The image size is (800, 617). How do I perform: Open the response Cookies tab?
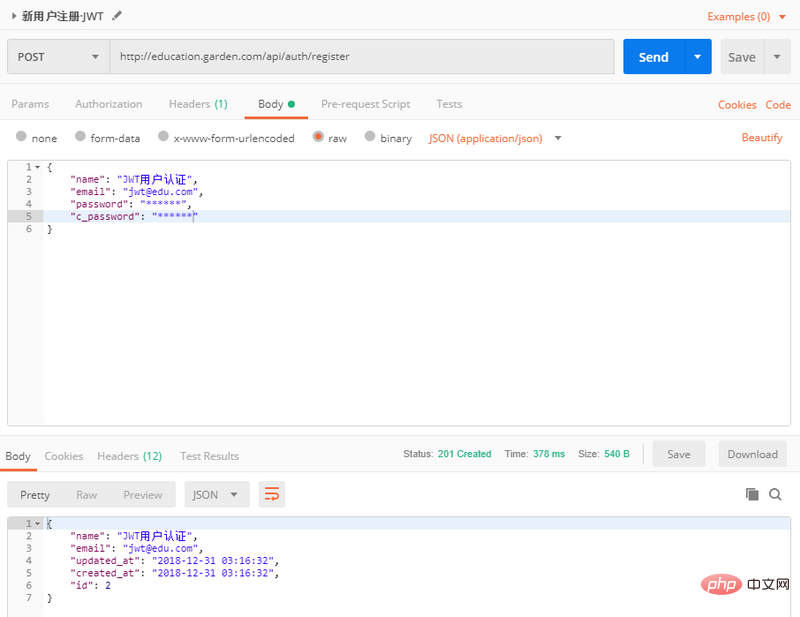64,456
